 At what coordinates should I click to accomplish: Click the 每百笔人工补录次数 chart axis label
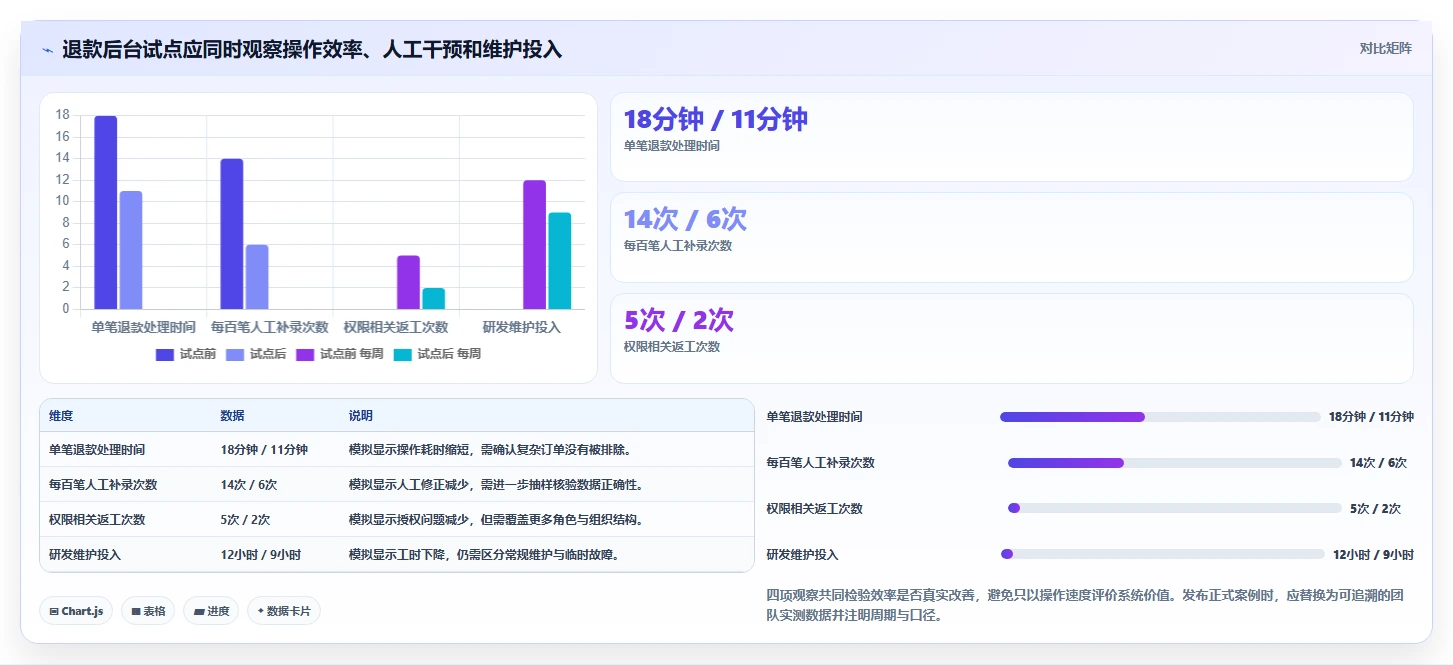click(x=270, y=327)
